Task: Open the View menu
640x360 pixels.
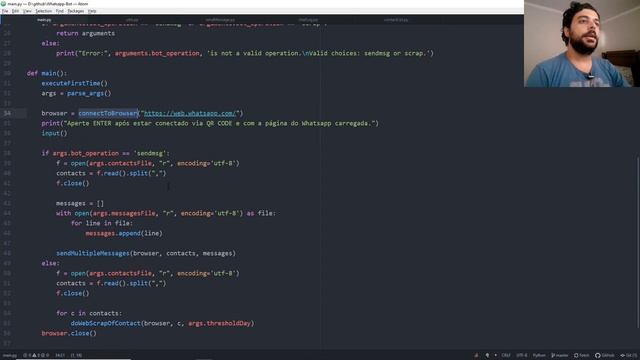Action: click(x=27, y=11)
